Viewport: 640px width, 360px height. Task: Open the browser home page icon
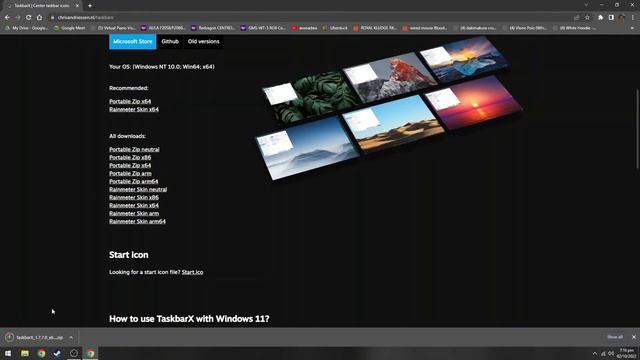(x=39, y=18)
